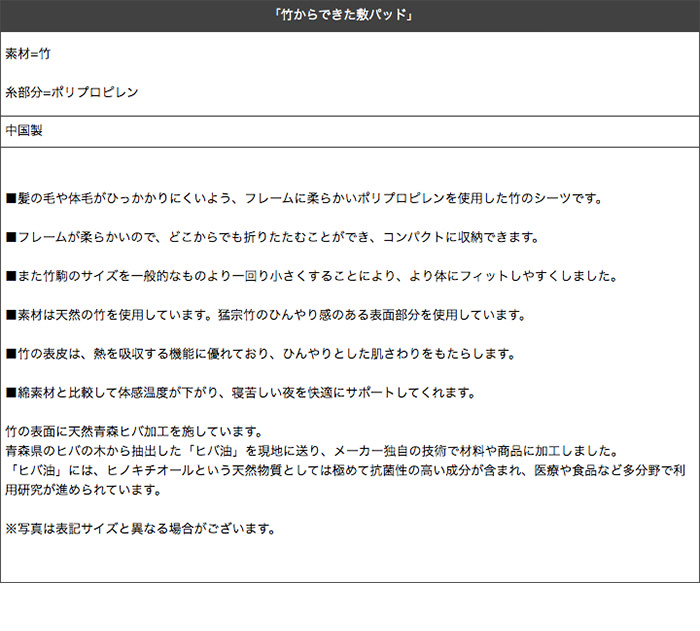Select the line 糸部分=ポリプロピレン
Screen dimensions: 700x631
[71, 92]
